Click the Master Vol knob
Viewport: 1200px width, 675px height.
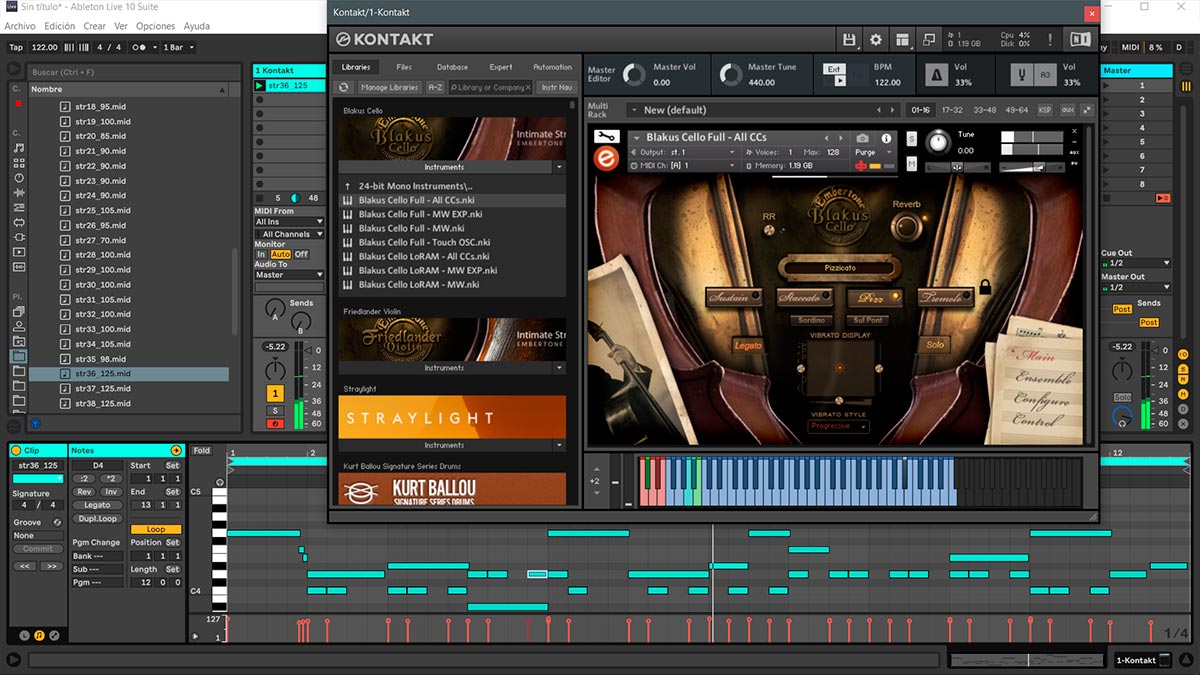(634, 75)
